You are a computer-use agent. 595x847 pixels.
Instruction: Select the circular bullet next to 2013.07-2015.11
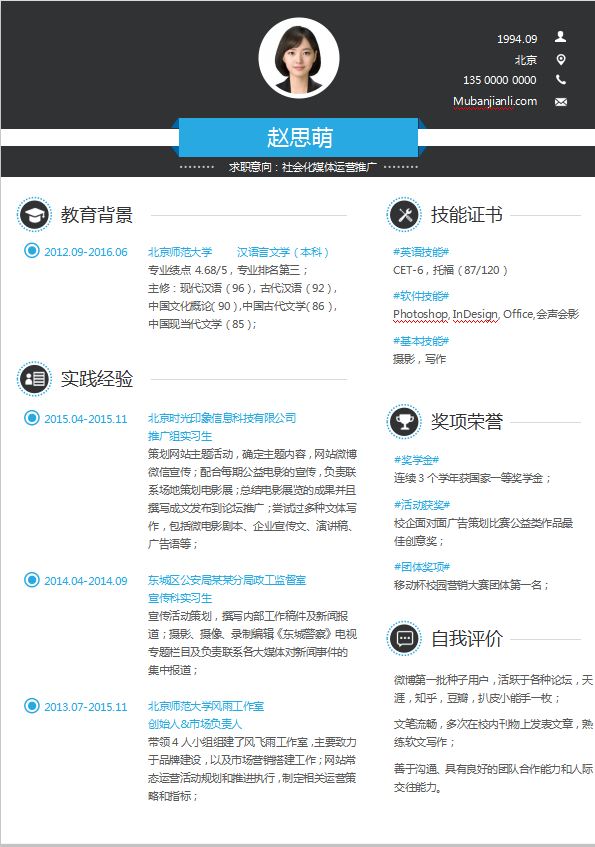[32, 705]
